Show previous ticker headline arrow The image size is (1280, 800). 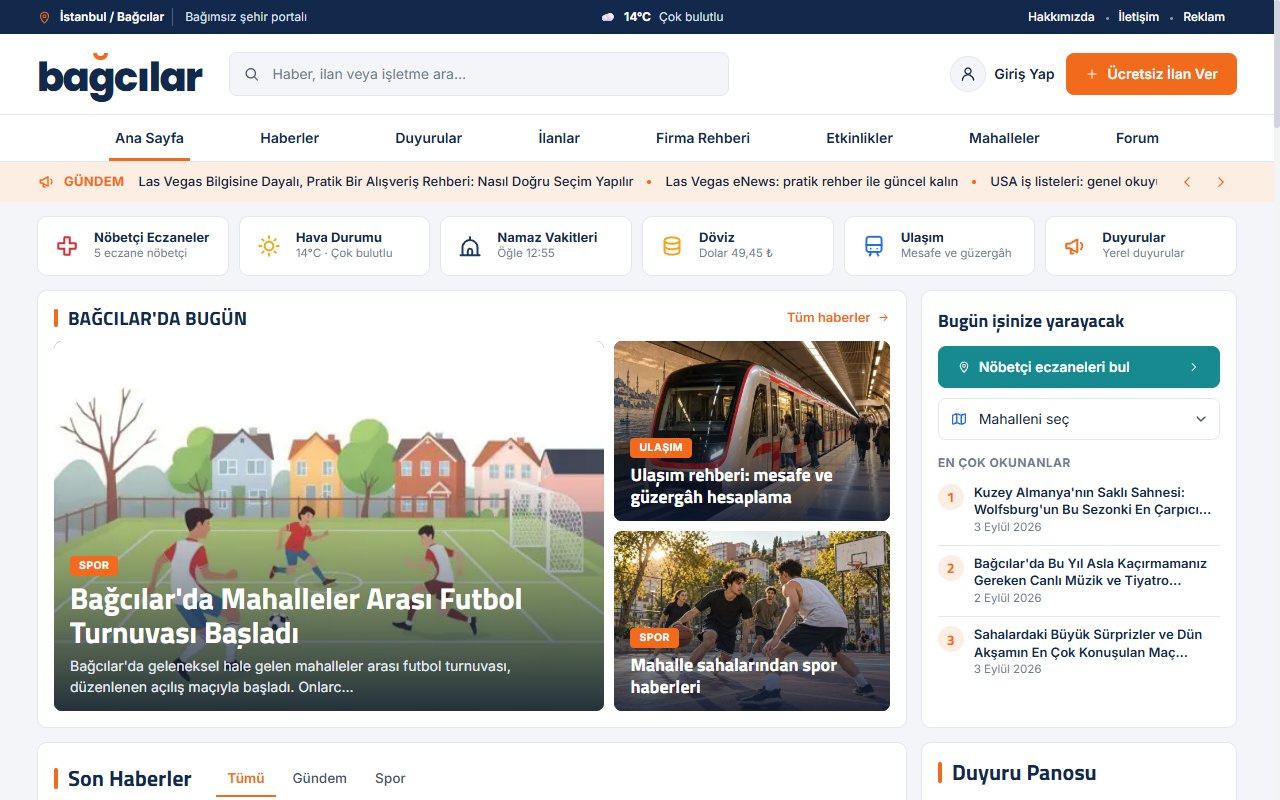[x=1187, y=182]
